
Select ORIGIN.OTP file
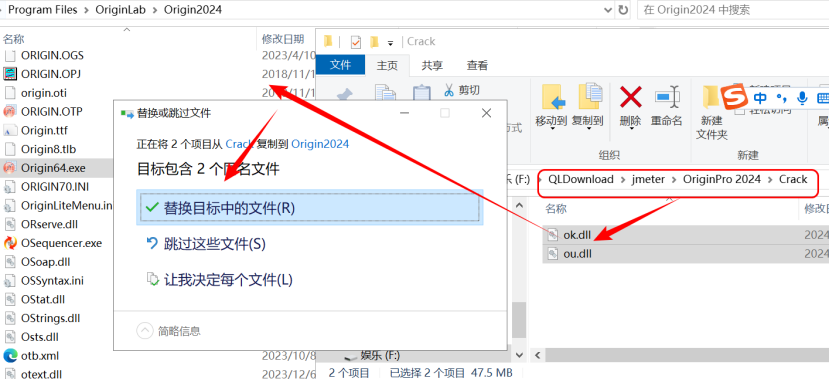(x=51, y=112)
